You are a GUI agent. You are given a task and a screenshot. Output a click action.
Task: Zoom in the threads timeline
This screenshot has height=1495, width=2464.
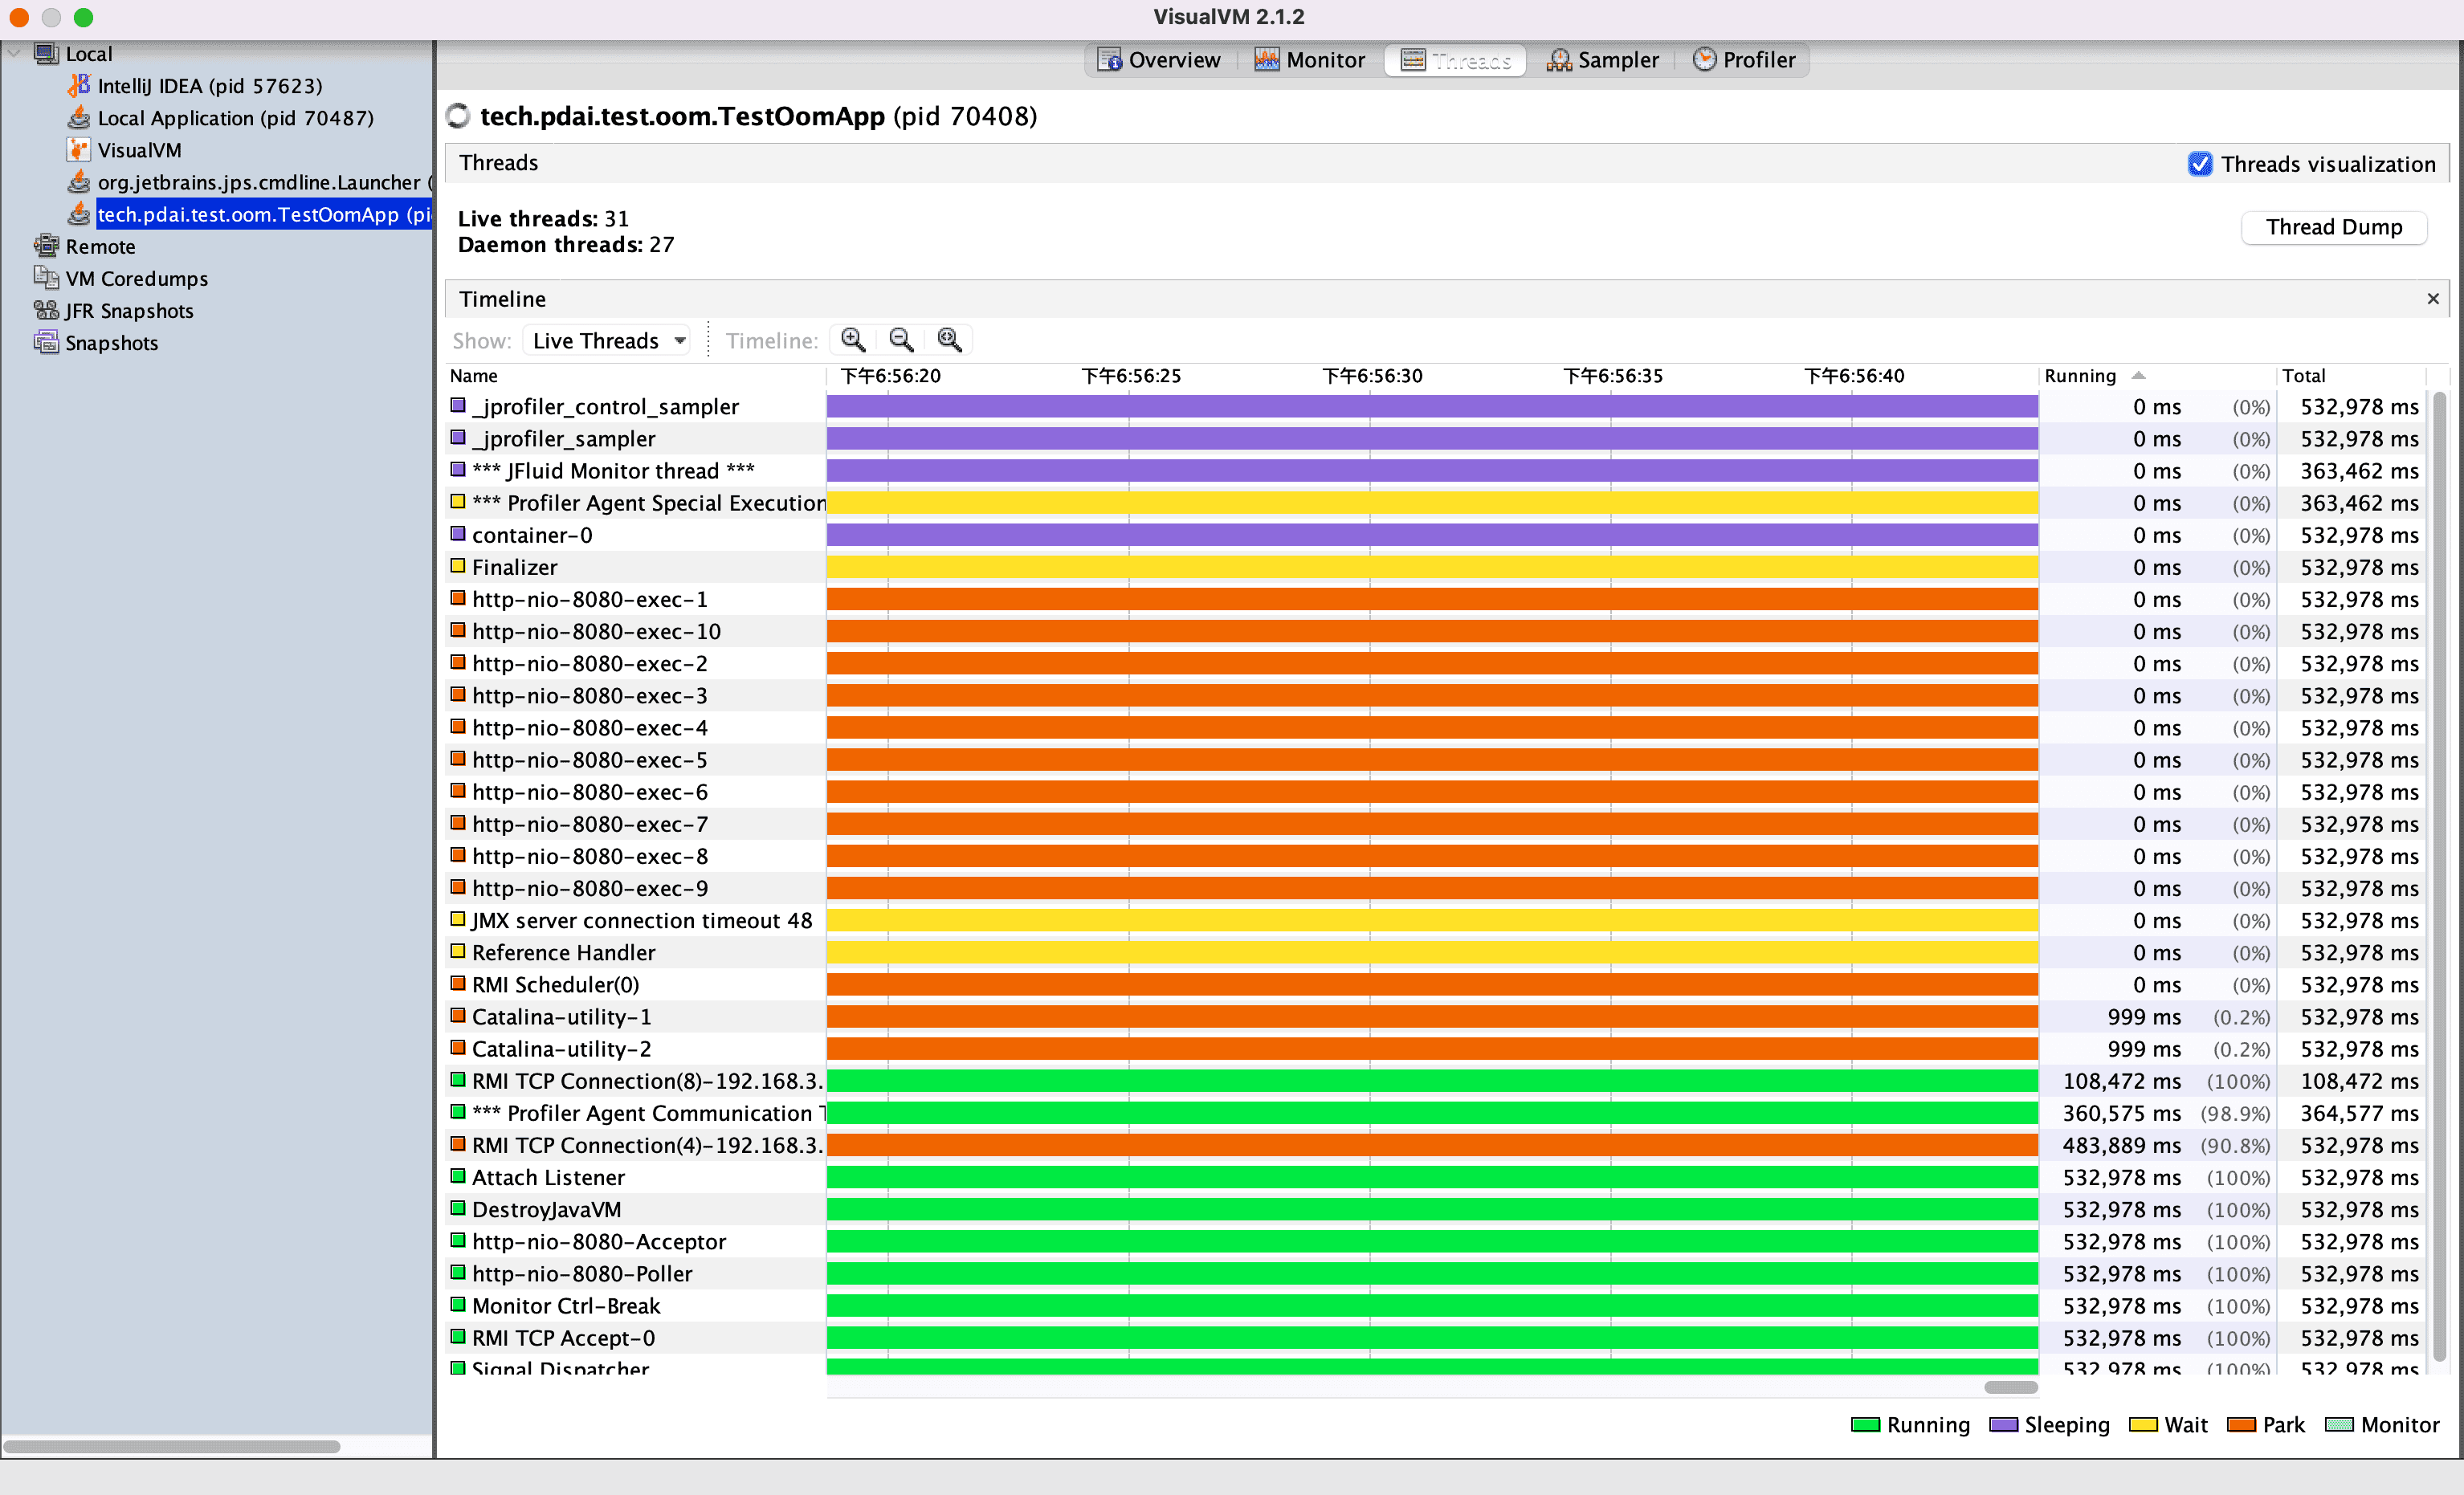(x=852, y=340)
